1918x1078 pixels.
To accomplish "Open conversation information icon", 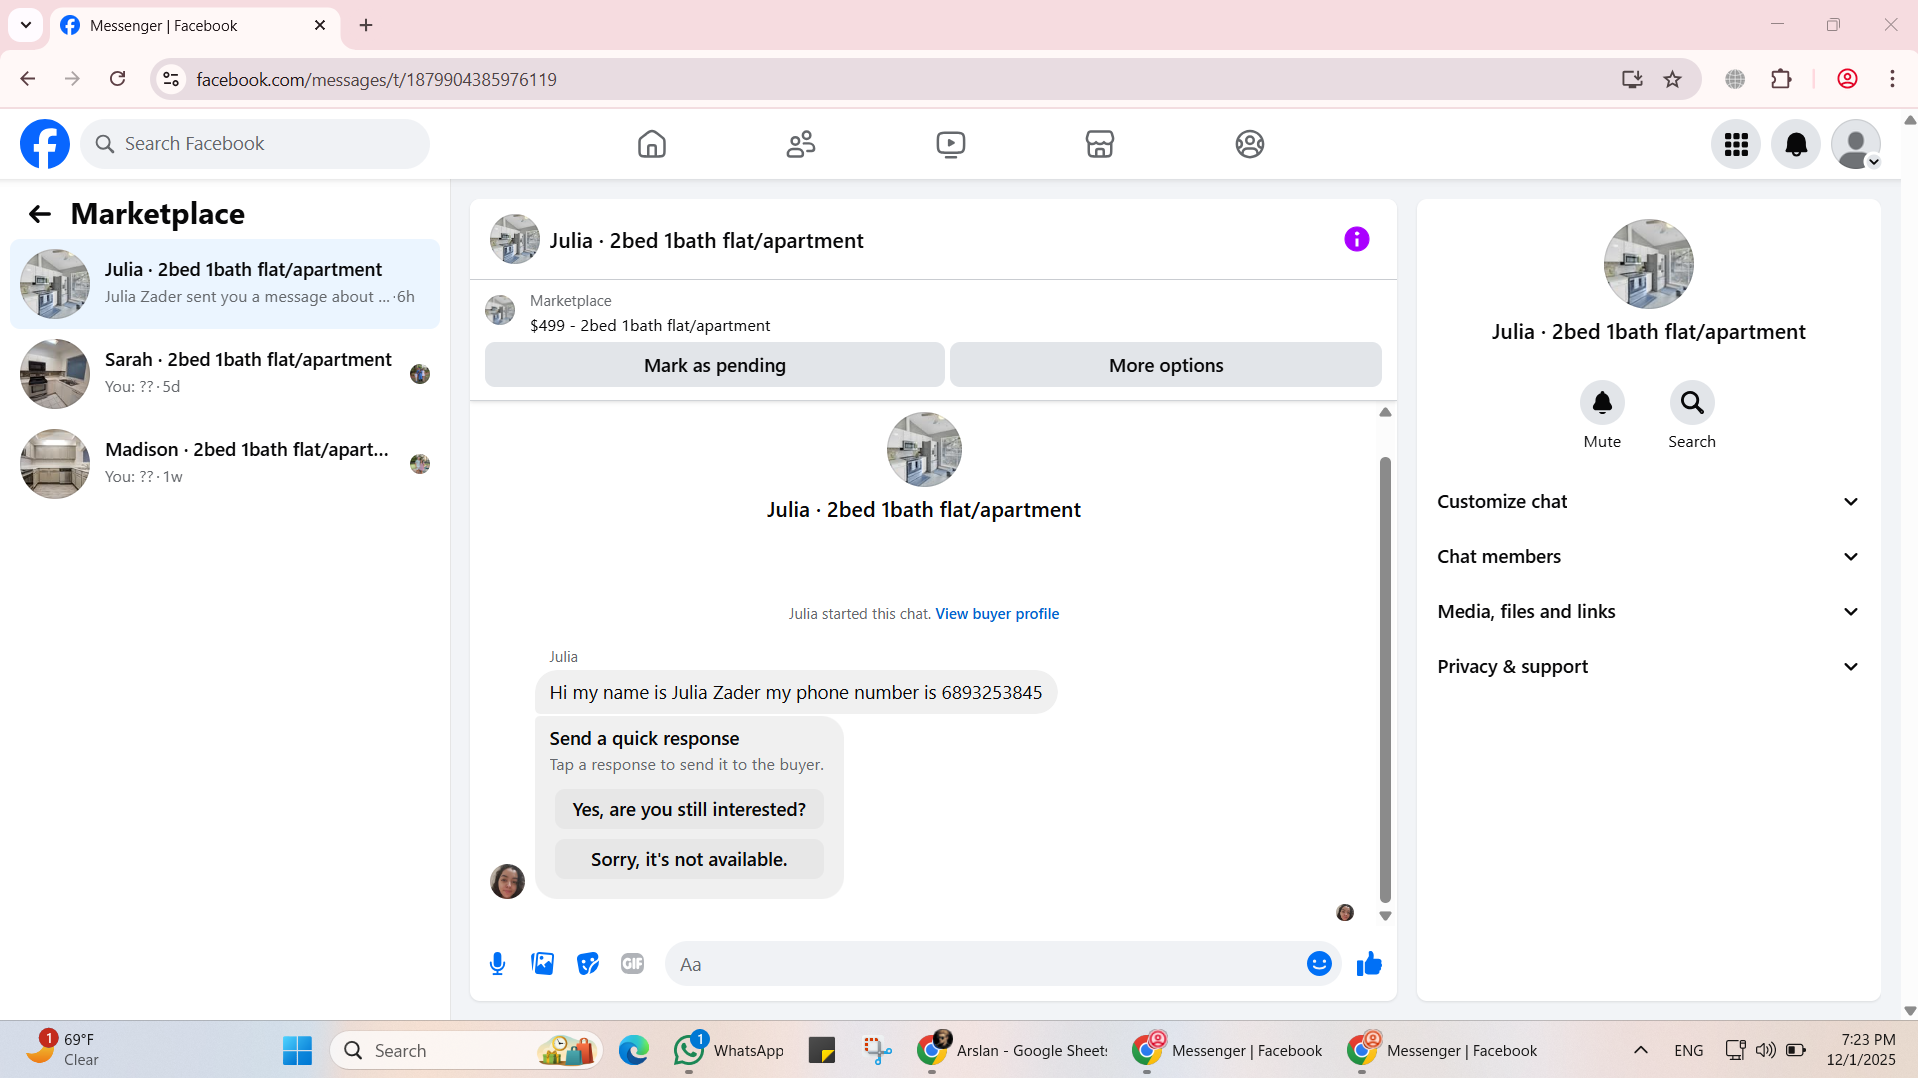I will pyautogui.click(x=1357, y=239).
